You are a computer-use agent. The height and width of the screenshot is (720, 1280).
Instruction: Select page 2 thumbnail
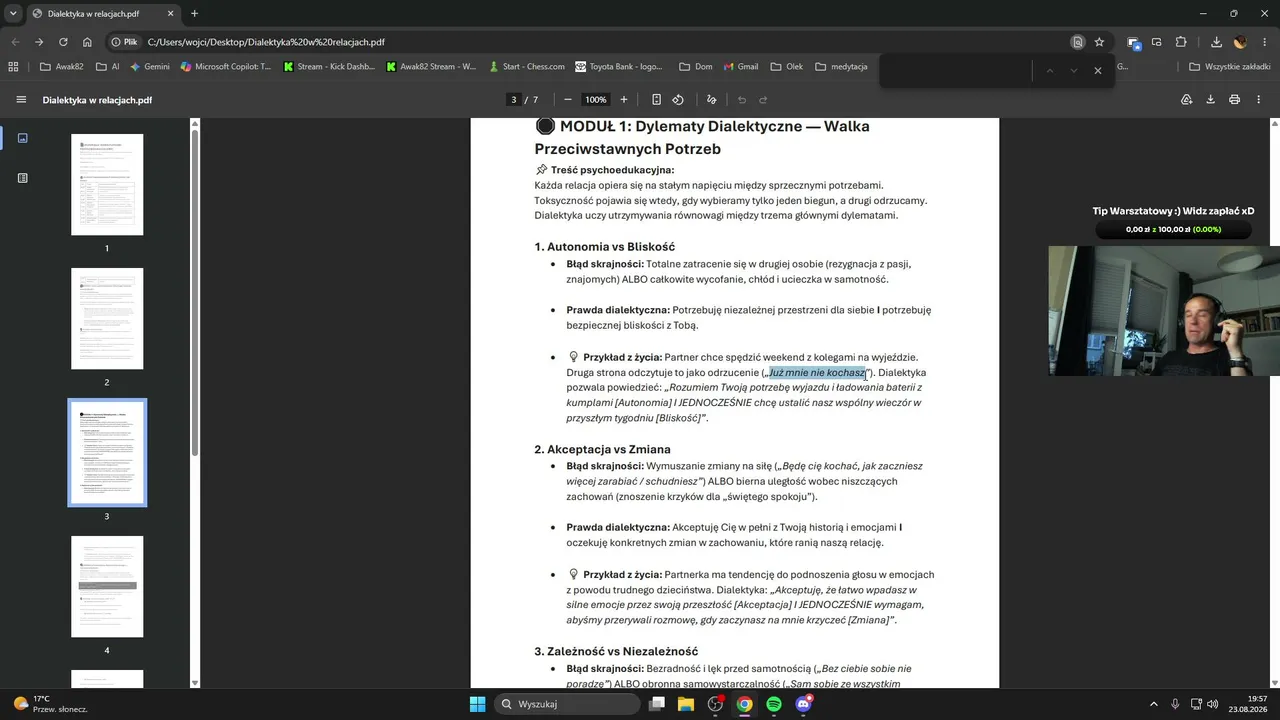click(107, 319)
